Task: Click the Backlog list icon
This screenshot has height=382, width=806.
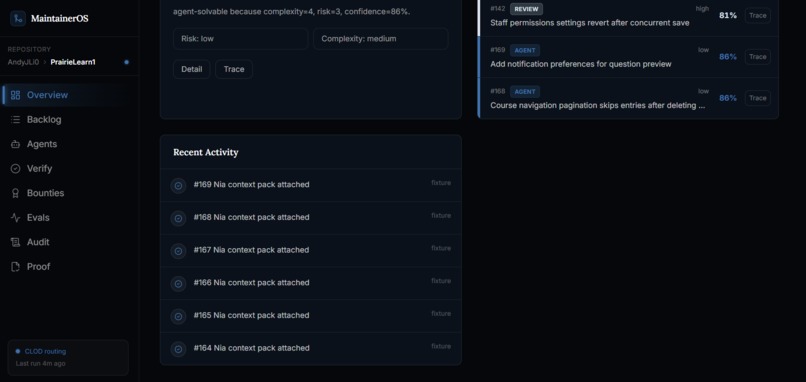Action: point(15,119)
